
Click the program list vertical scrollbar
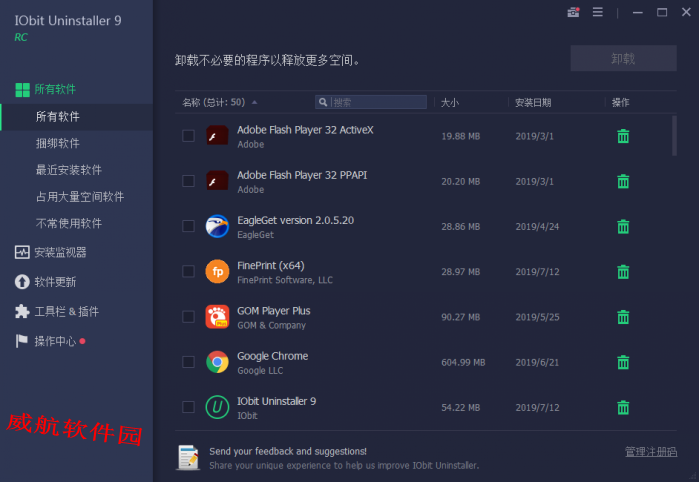click(674, 136)
